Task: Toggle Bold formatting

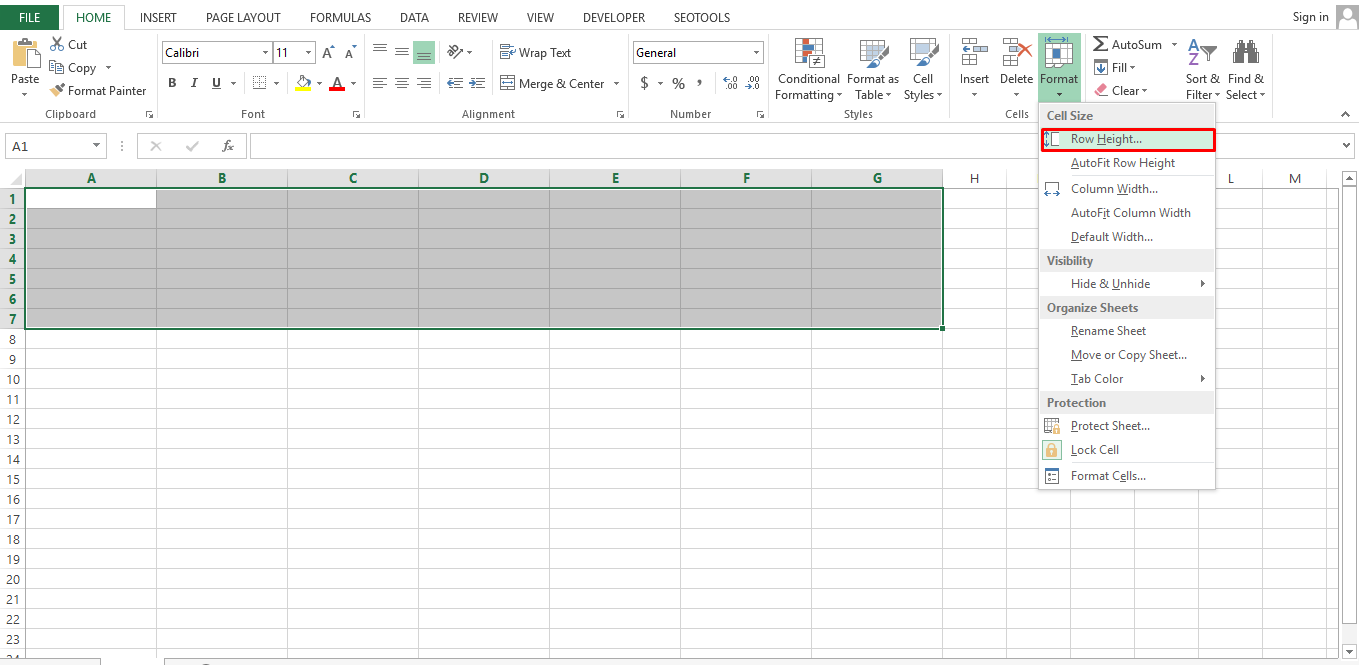Action: [x=172, y=83]
